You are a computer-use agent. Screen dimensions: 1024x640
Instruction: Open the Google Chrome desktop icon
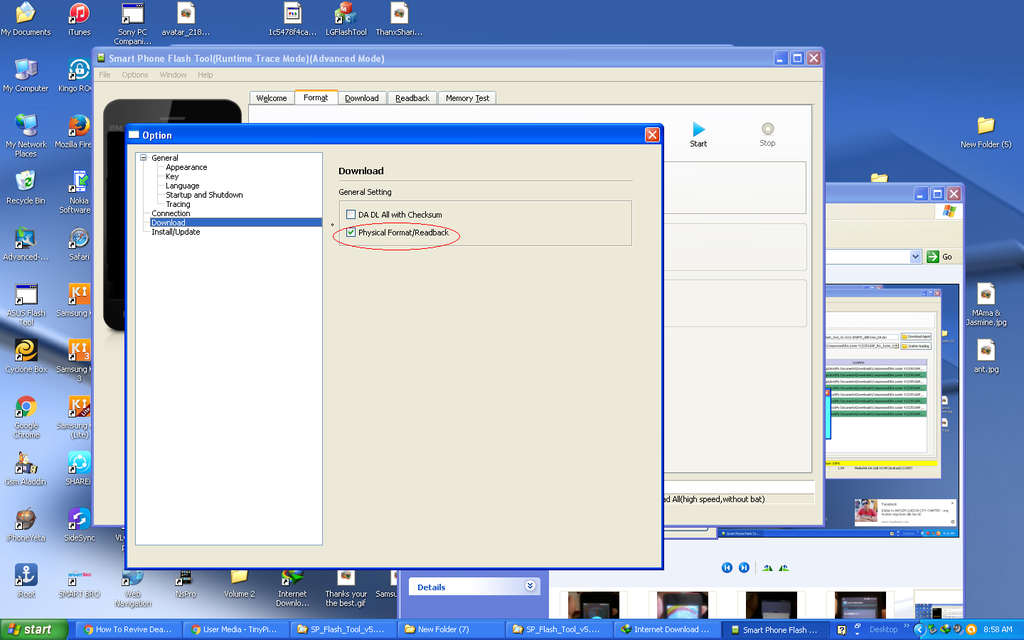point(26,408)
